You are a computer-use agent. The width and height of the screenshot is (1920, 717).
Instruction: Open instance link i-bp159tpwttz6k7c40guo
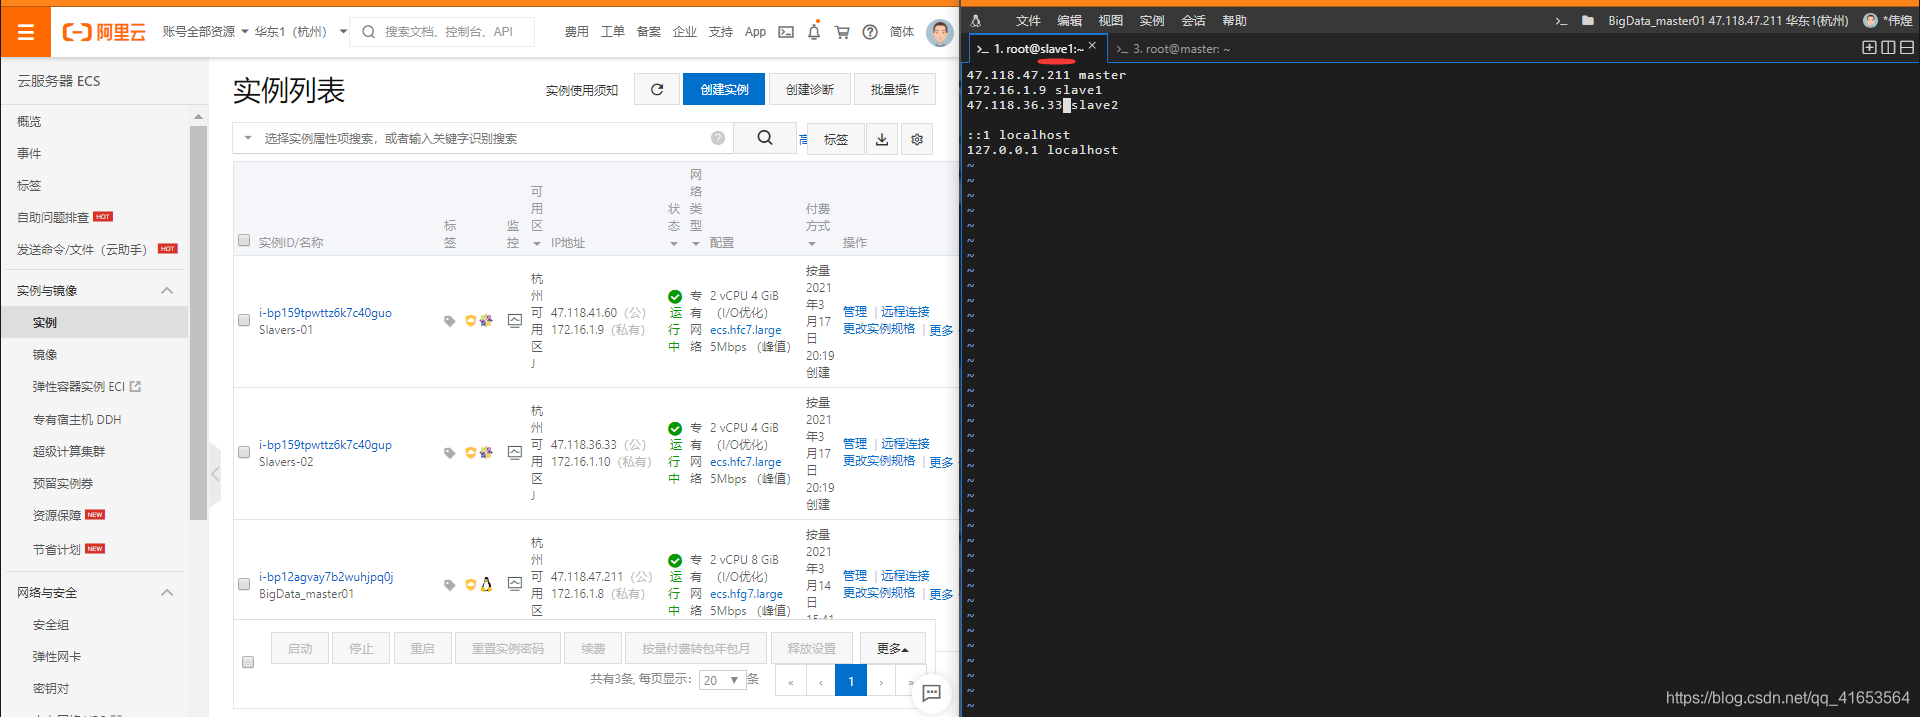pyautogui.click(x=325, y=313)
